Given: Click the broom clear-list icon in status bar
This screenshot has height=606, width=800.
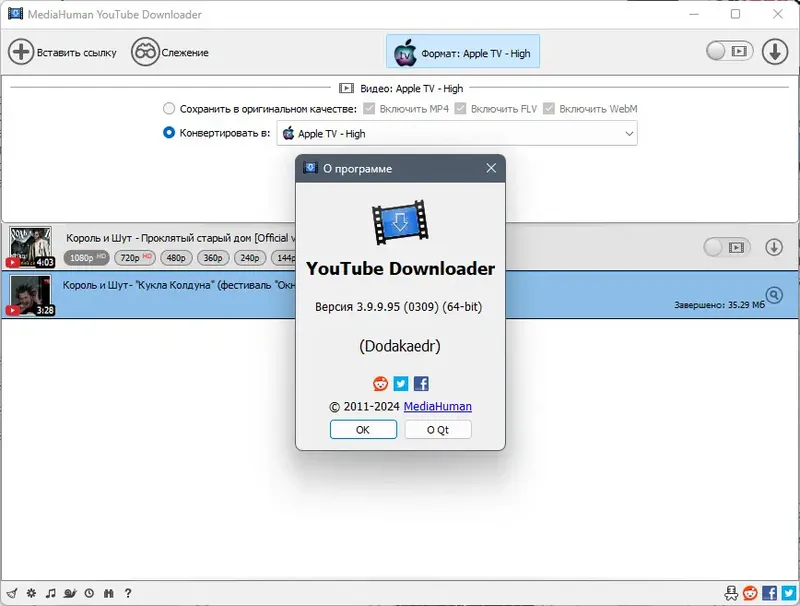Looking at the screenshot, I should (12, 593).
